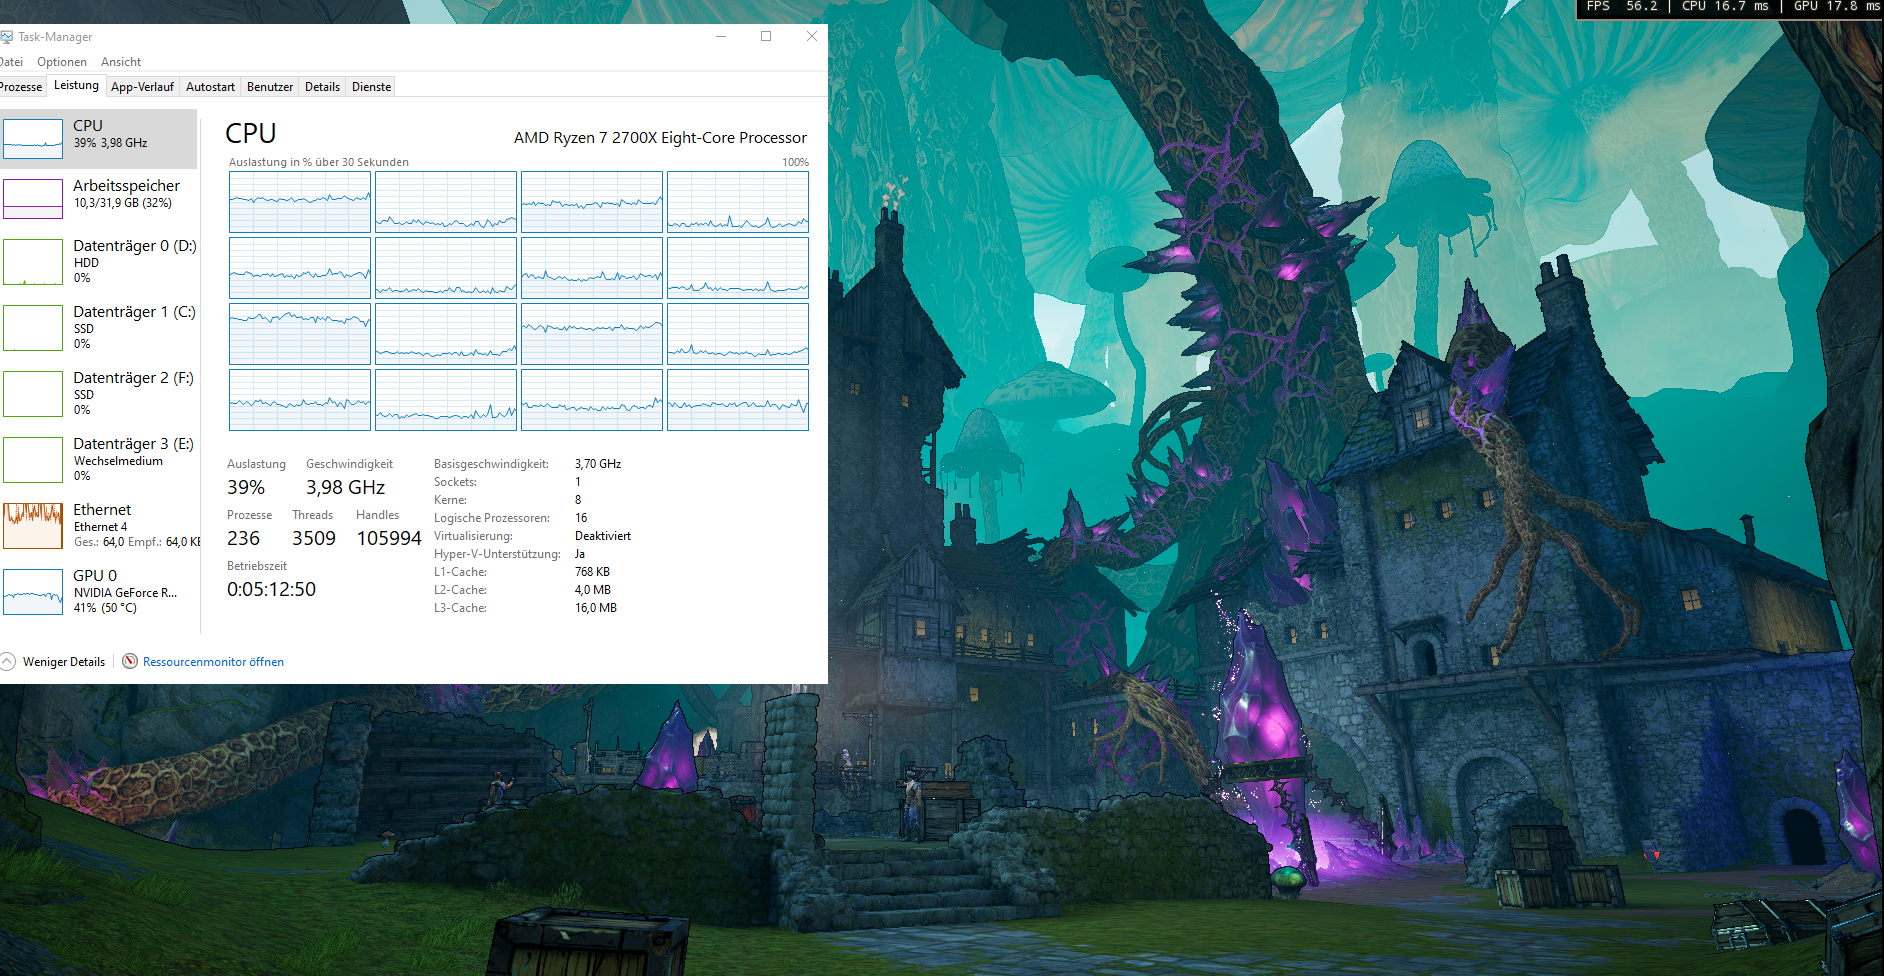
Task: Click the Ressourcenmonitor icon
Action: click(x=130, y=661)
